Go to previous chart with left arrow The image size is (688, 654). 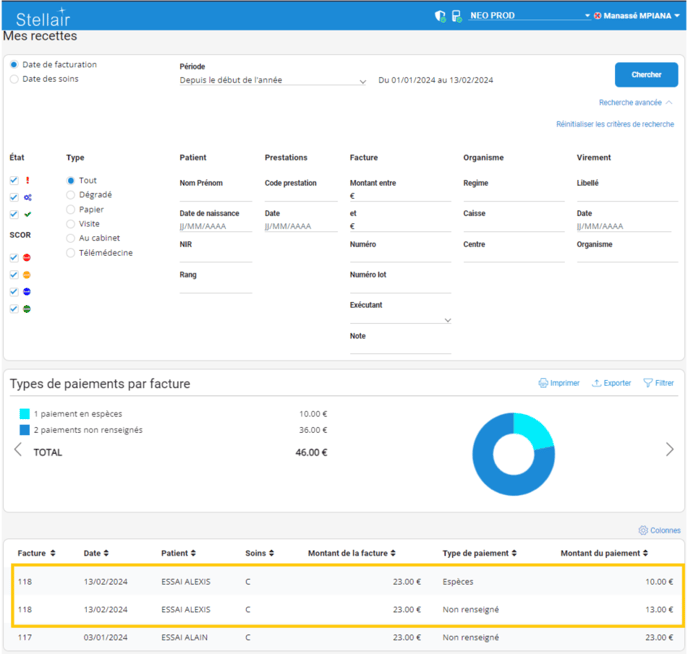(18, 450)
